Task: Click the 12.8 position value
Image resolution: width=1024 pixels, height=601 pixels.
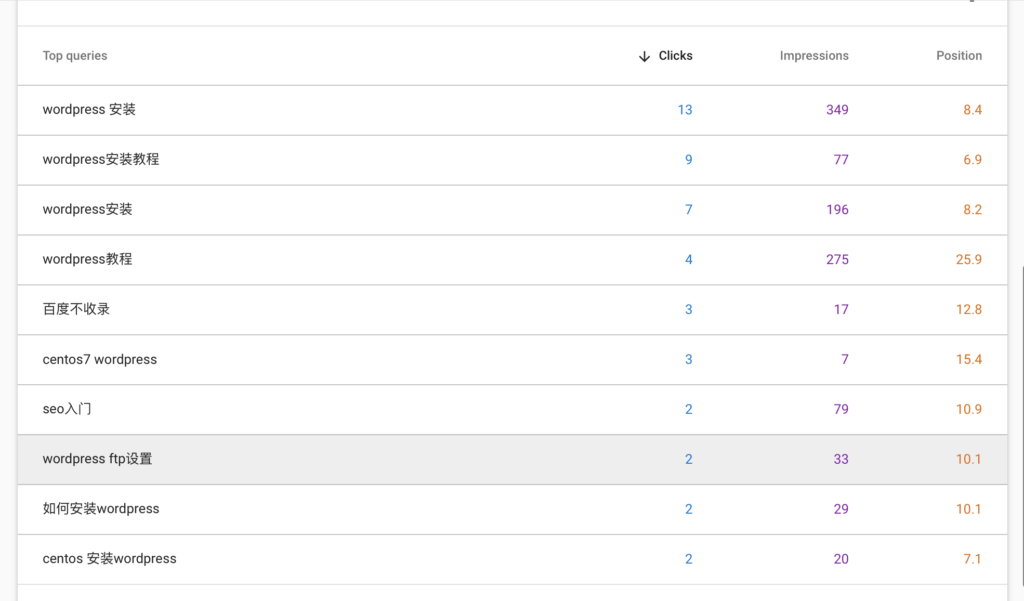Action: click(969, 310)
